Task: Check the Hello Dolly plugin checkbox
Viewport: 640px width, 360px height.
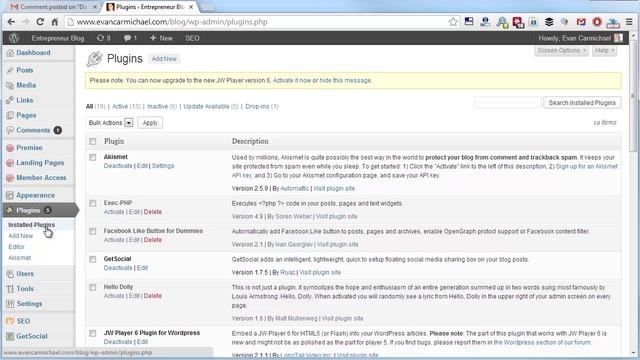Action: pos(93,287)
